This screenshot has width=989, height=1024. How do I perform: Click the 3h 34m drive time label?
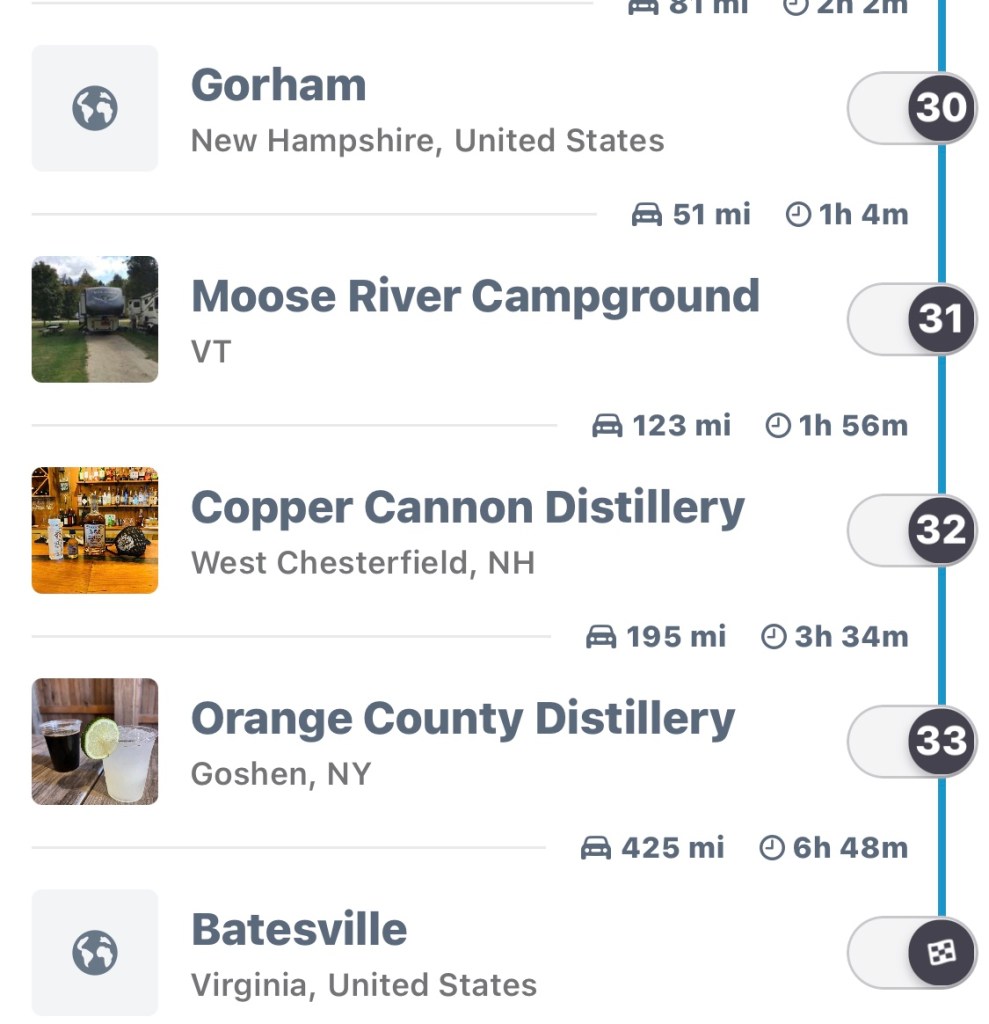(x=850, y=637)
